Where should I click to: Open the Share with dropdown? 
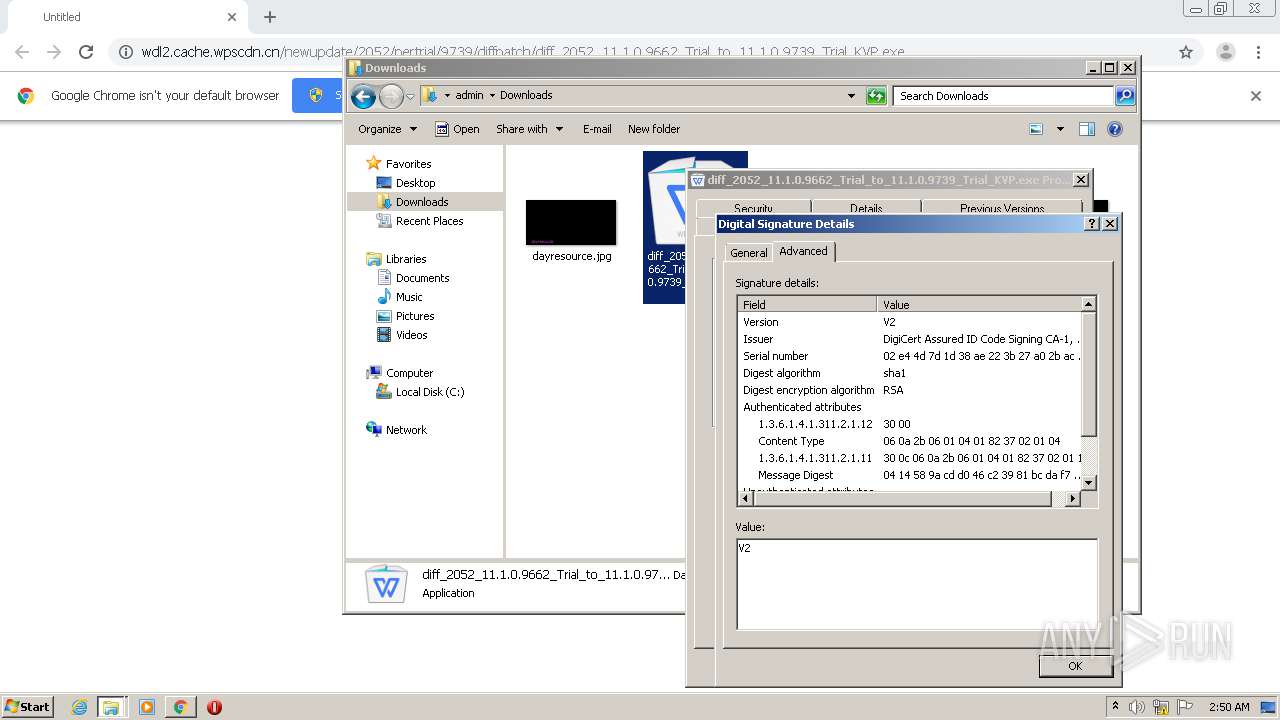point(529,129)
